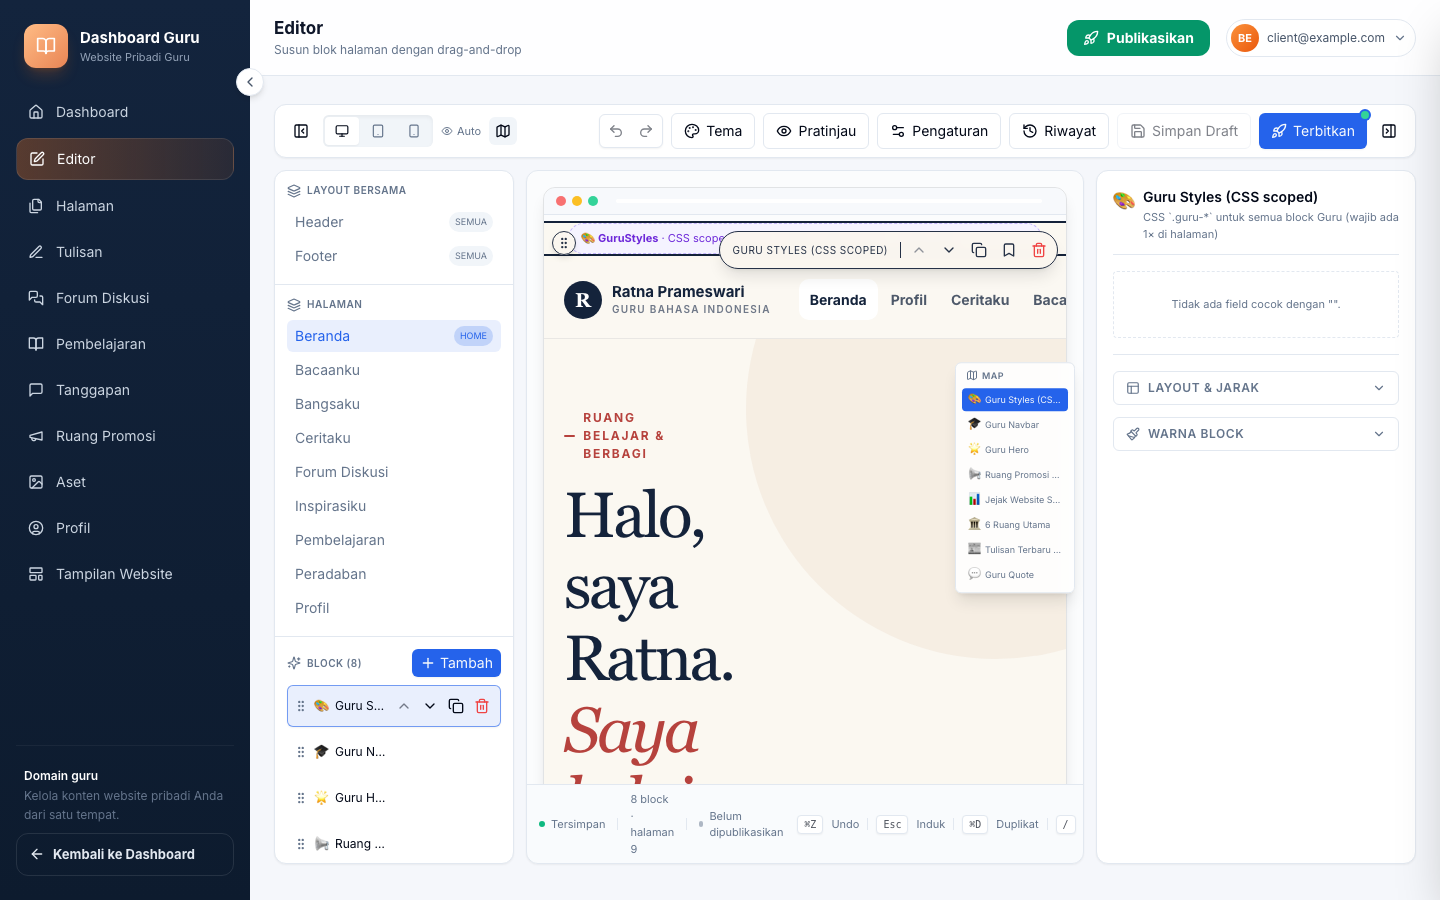The width and height of the screenshot is (1440, 900).
Task: Toggle the left panel layout icon
Action: (x=301, y=131)
